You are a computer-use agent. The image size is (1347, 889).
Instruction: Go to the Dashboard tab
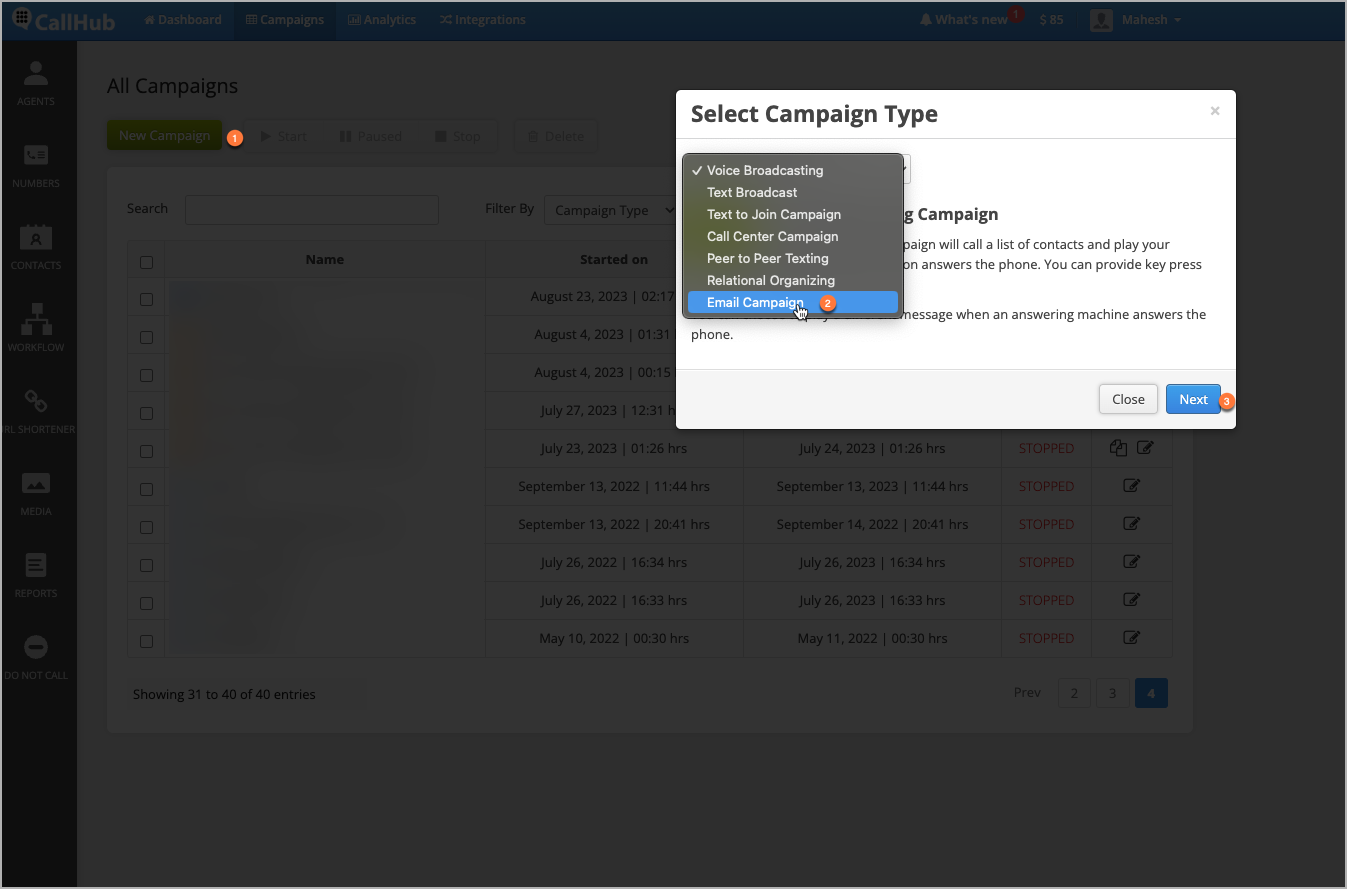(x=183, y=20)
